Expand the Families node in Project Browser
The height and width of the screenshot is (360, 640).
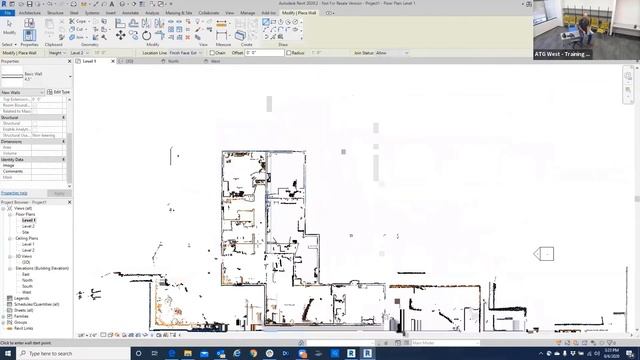click(x=4, y=316)
